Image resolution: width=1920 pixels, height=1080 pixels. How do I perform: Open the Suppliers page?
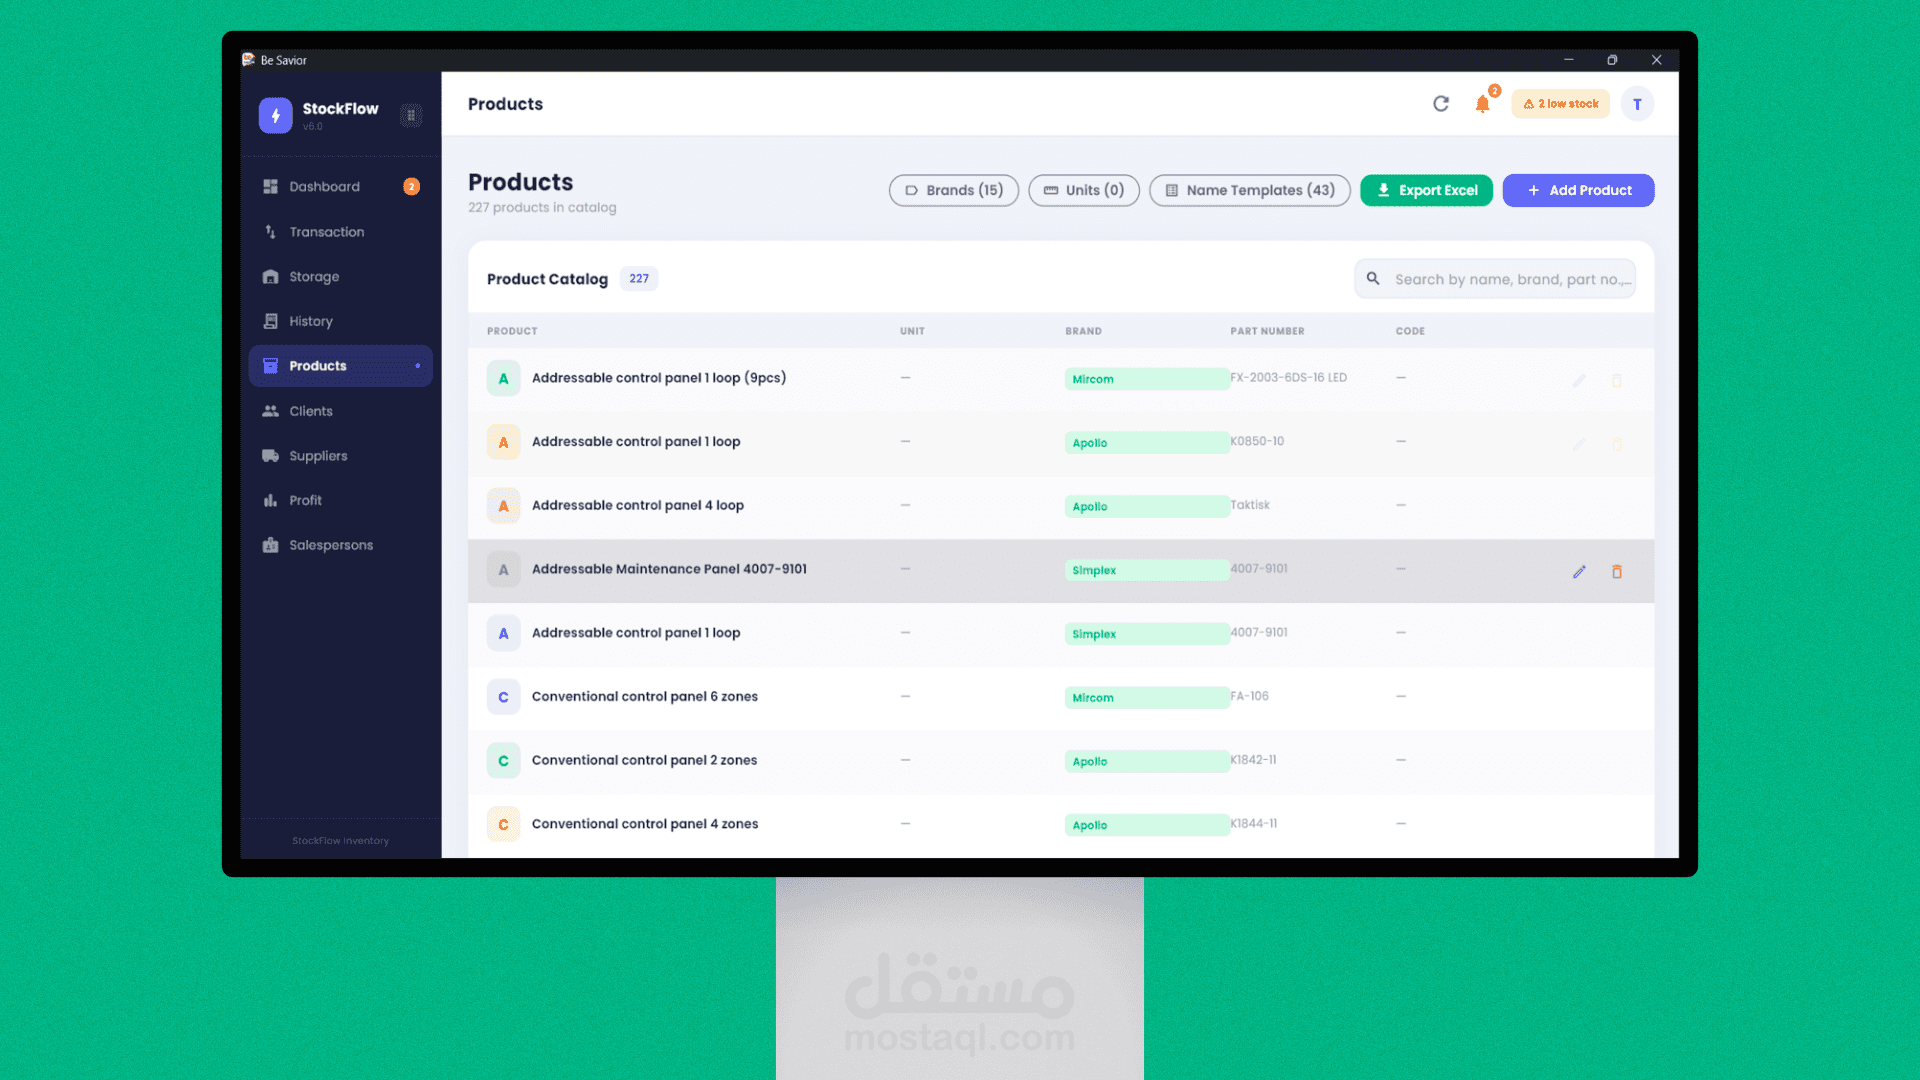(318, 456)
